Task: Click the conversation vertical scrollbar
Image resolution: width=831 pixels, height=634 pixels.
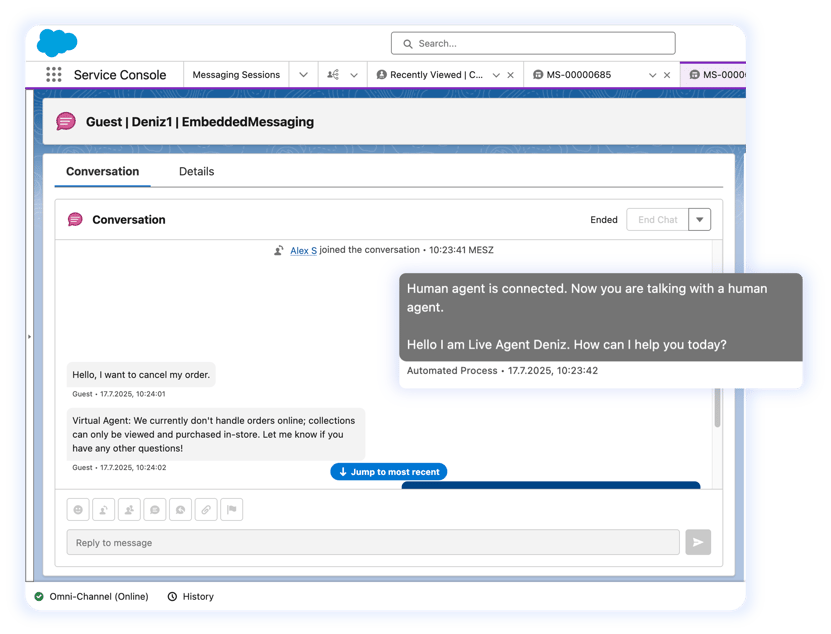Action: (717, 407)
